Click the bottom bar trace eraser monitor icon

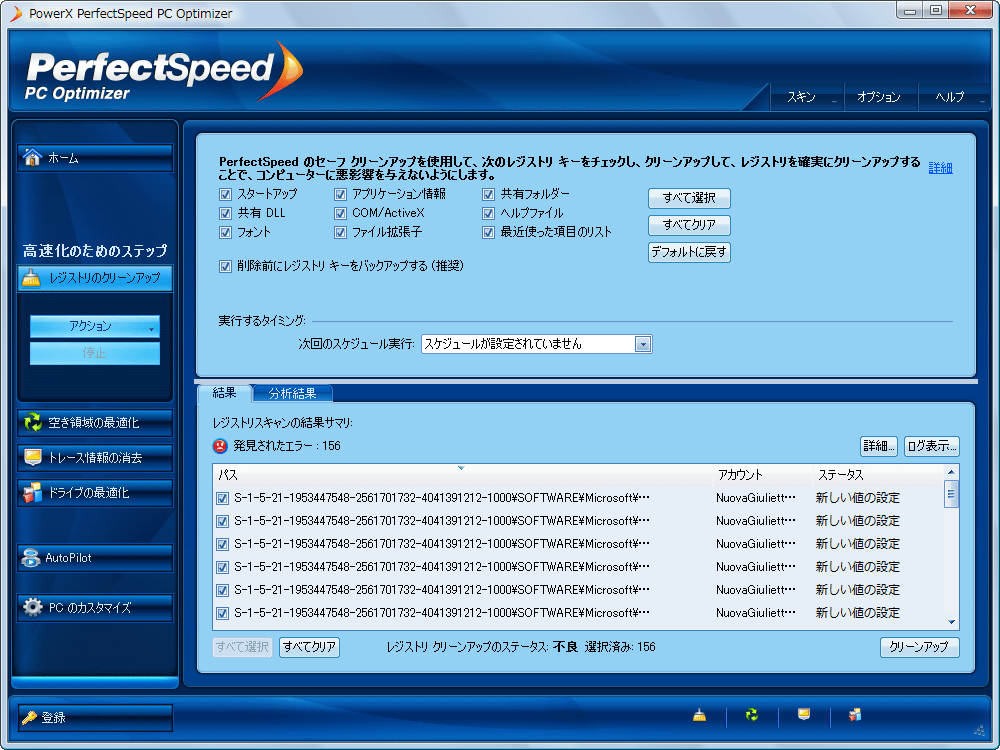[804, 714]
